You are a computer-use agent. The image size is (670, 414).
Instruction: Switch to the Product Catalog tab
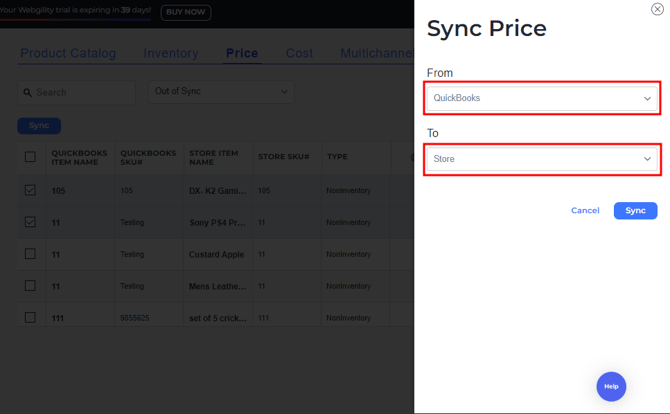[x=68, y=53]
